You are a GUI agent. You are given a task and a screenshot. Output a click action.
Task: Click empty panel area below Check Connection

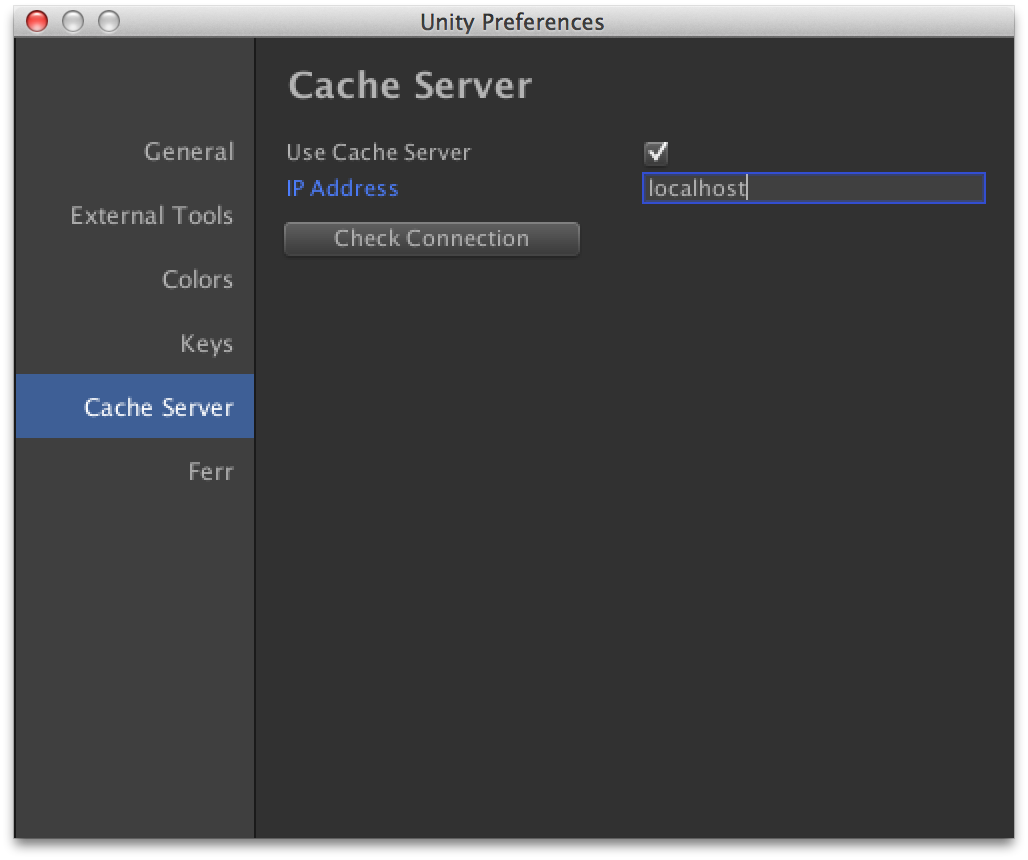635,544
